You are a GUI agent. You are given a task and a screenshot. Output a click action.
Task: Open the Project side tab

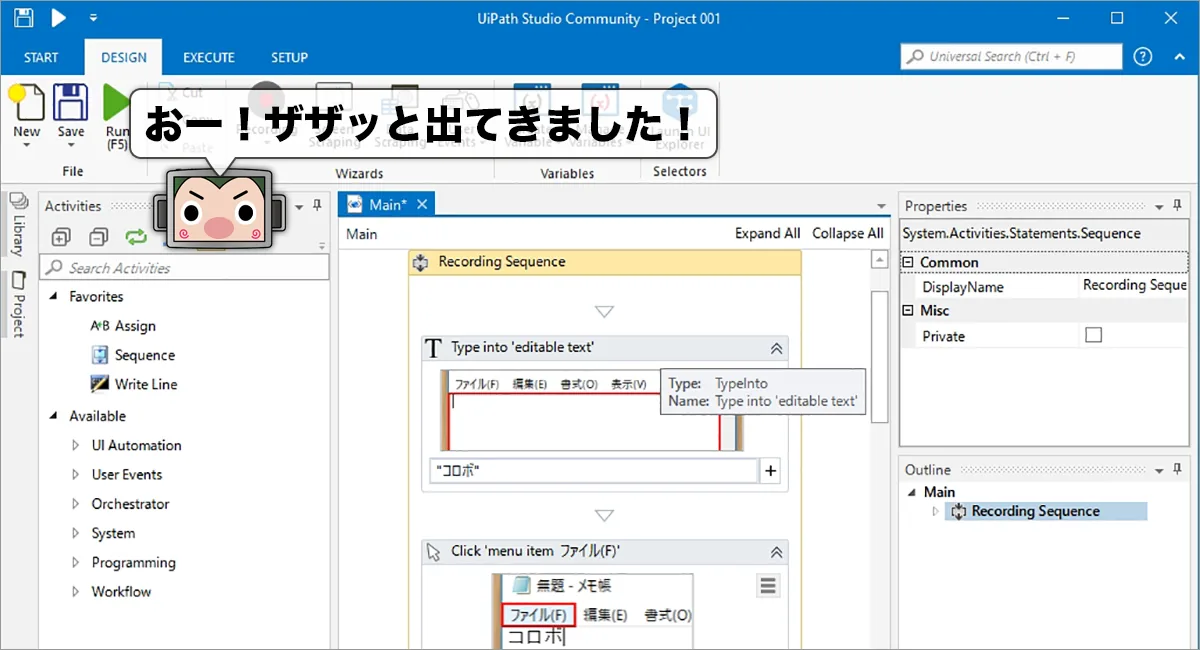[18, 304]
